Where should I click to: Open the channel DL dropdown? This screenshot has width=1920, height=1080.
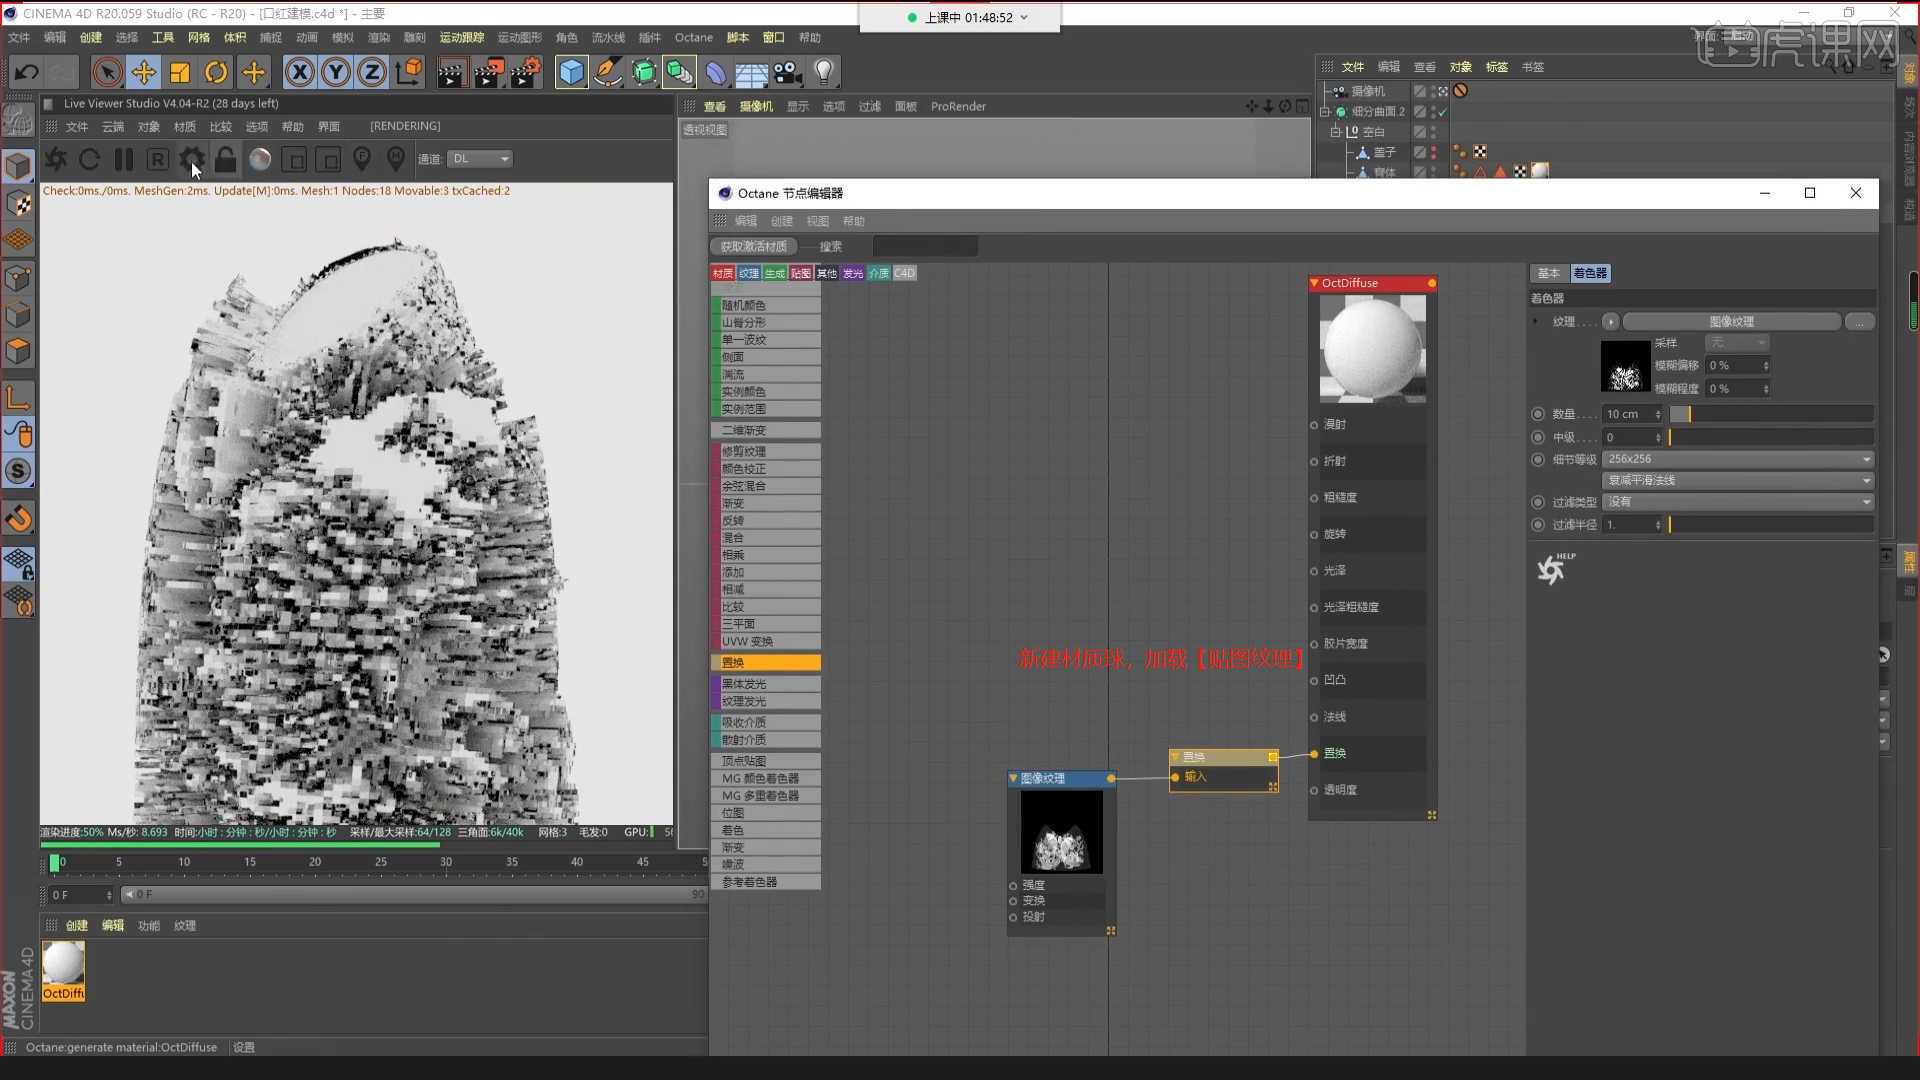point(480,159)
